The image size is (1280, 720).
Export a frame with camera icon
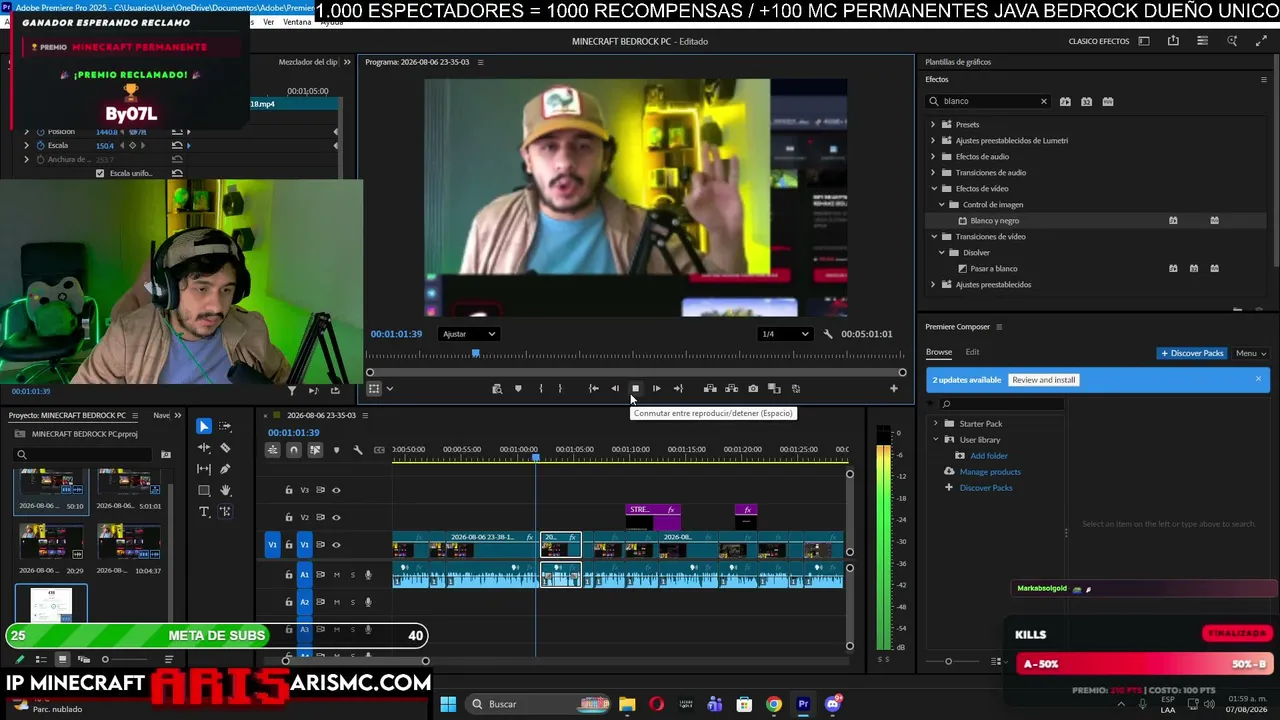click(x=753, y=389)
